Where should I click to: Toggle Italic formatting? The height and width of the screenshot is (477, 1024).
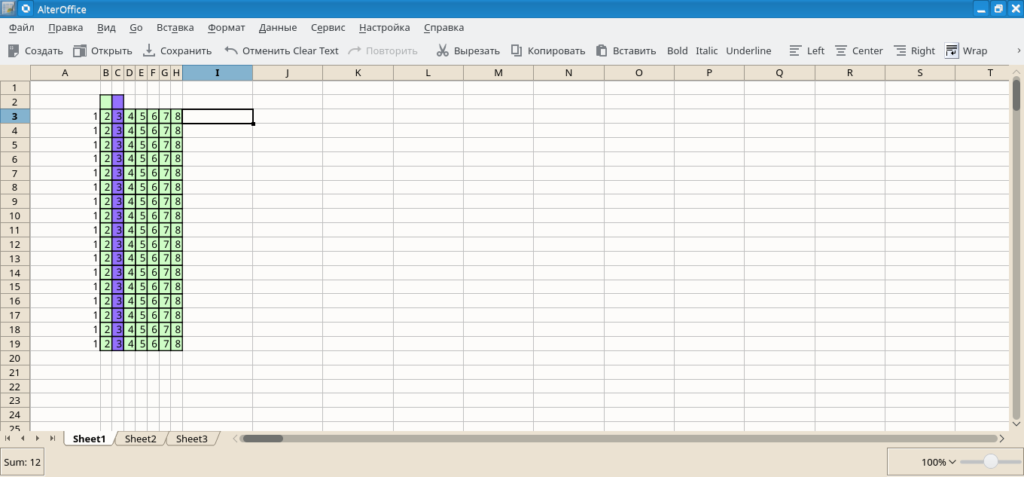[707, 51]
